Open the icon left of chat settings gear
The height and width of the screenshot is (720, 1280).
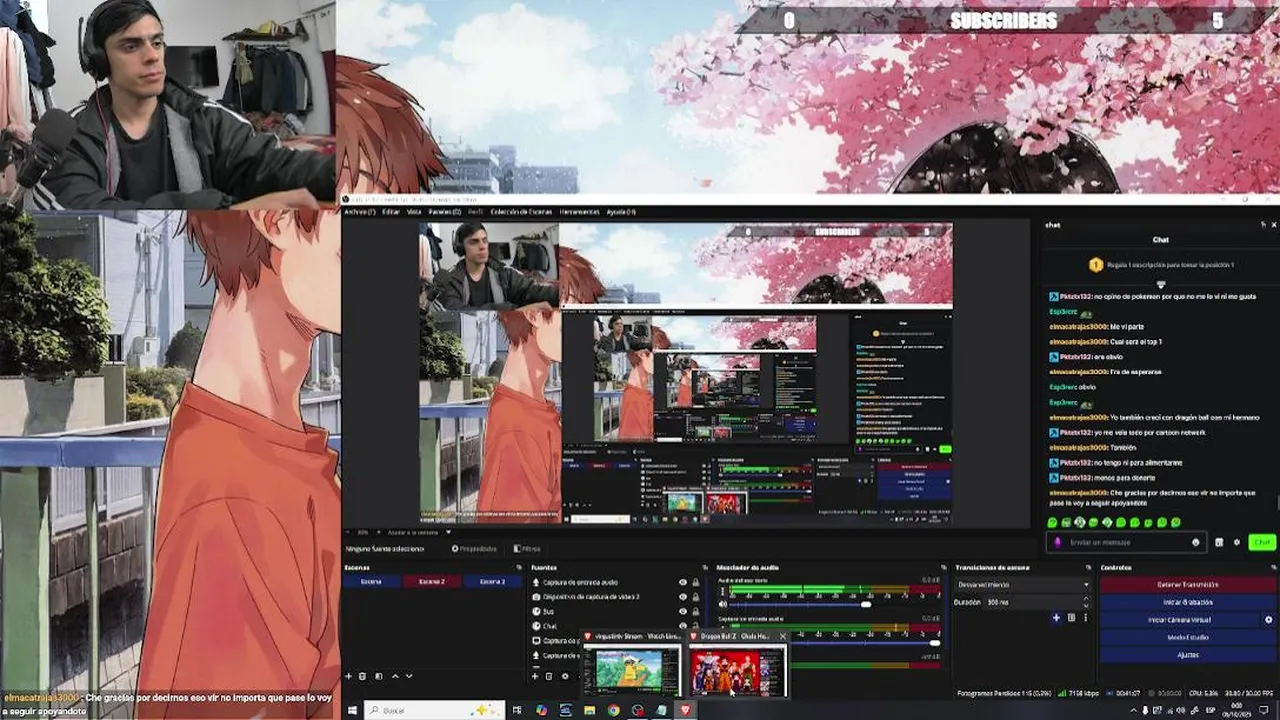coord(1219,542)
